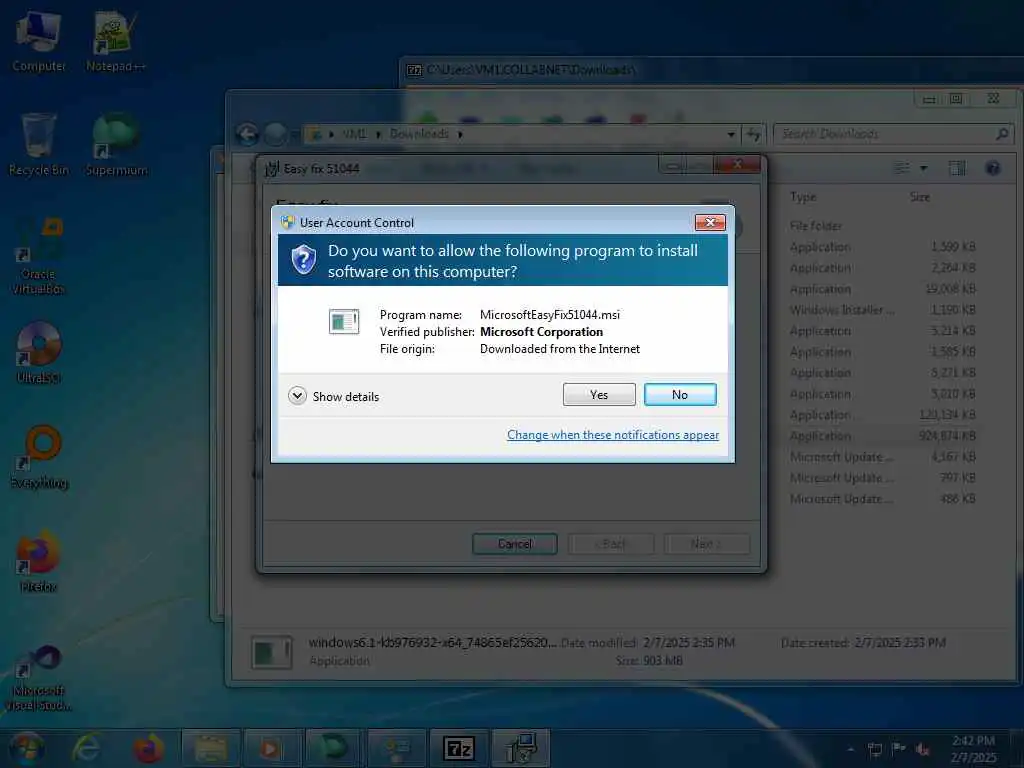This screenshot has width=1024, height=768.
Task: Click the 7-Zip window title bar icon
Action: [414, 70]
